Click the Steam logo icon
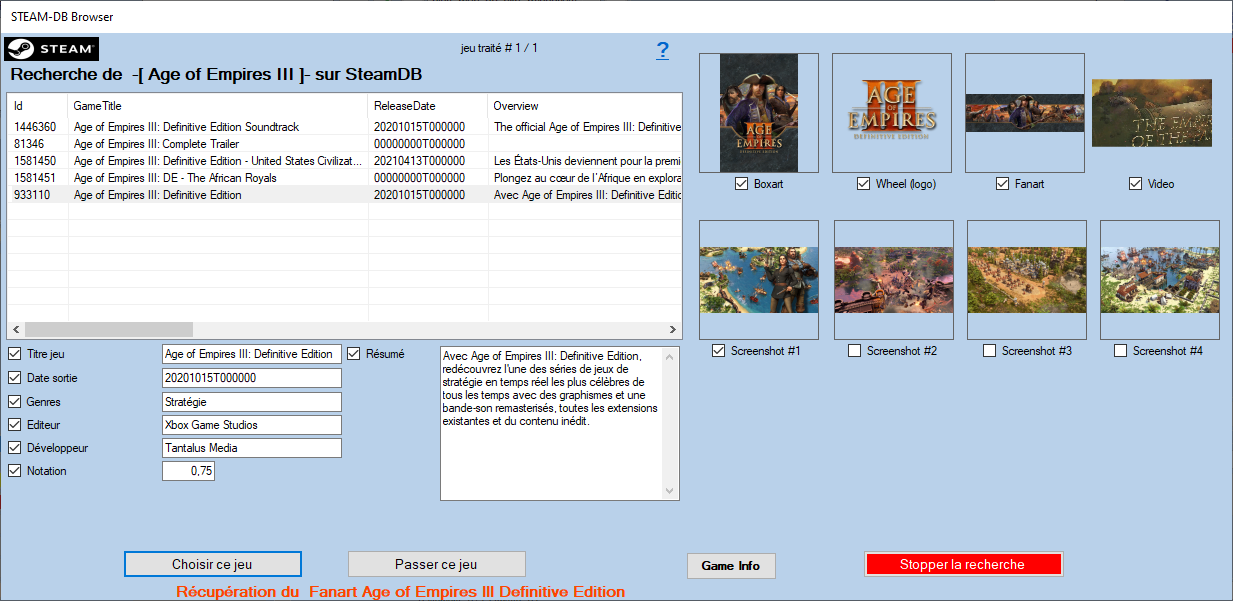Image resolution: width=1233 pixels, height=601 pixels. (x=52, y=49)
